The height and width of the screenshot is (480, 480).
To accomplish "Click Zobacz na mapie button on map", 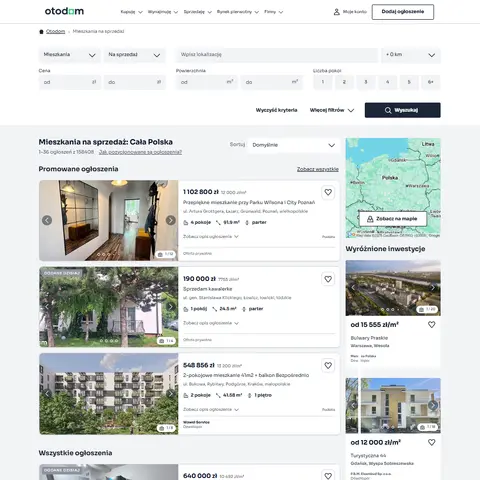I will 393,219.
